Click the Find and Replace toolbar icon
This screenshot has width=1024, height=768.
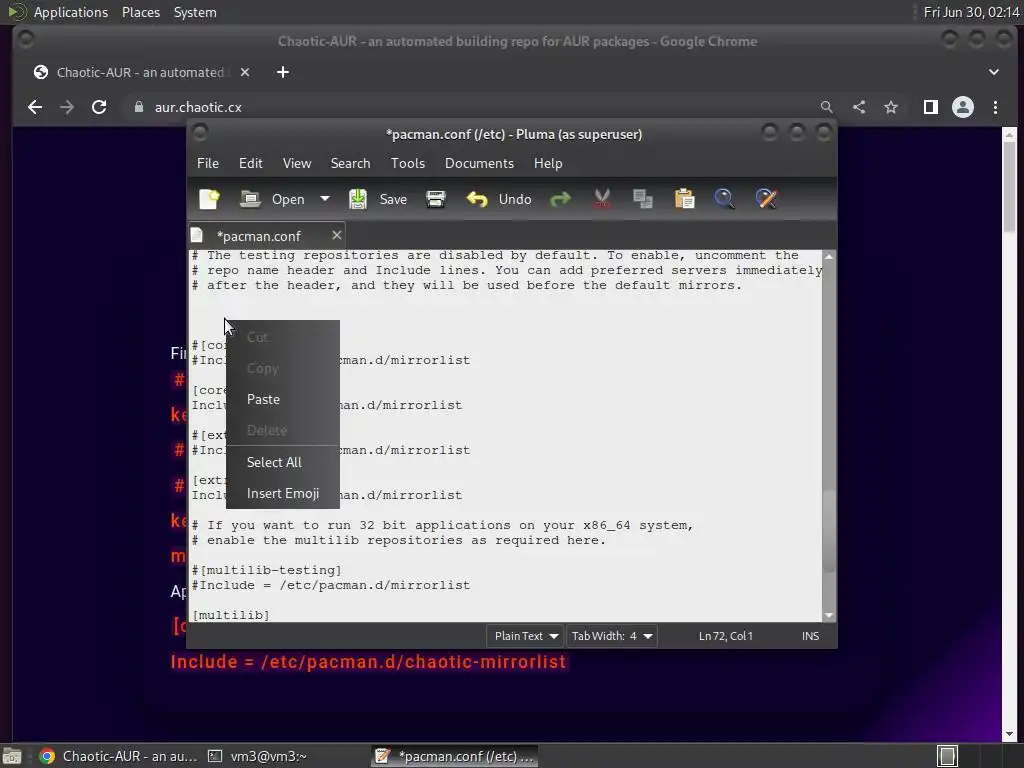(x=766, y=199)
